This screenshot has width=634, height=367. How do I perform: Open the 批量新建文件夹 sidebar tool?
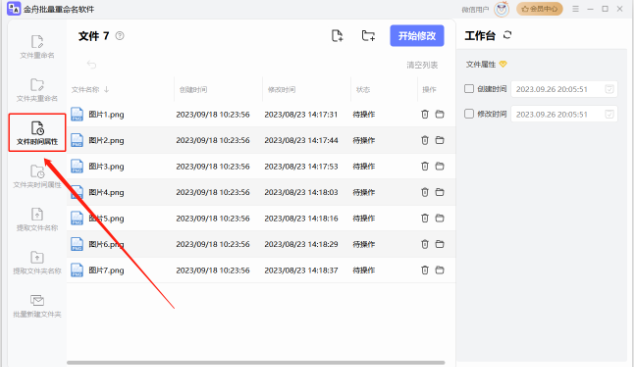click(37, 306)
